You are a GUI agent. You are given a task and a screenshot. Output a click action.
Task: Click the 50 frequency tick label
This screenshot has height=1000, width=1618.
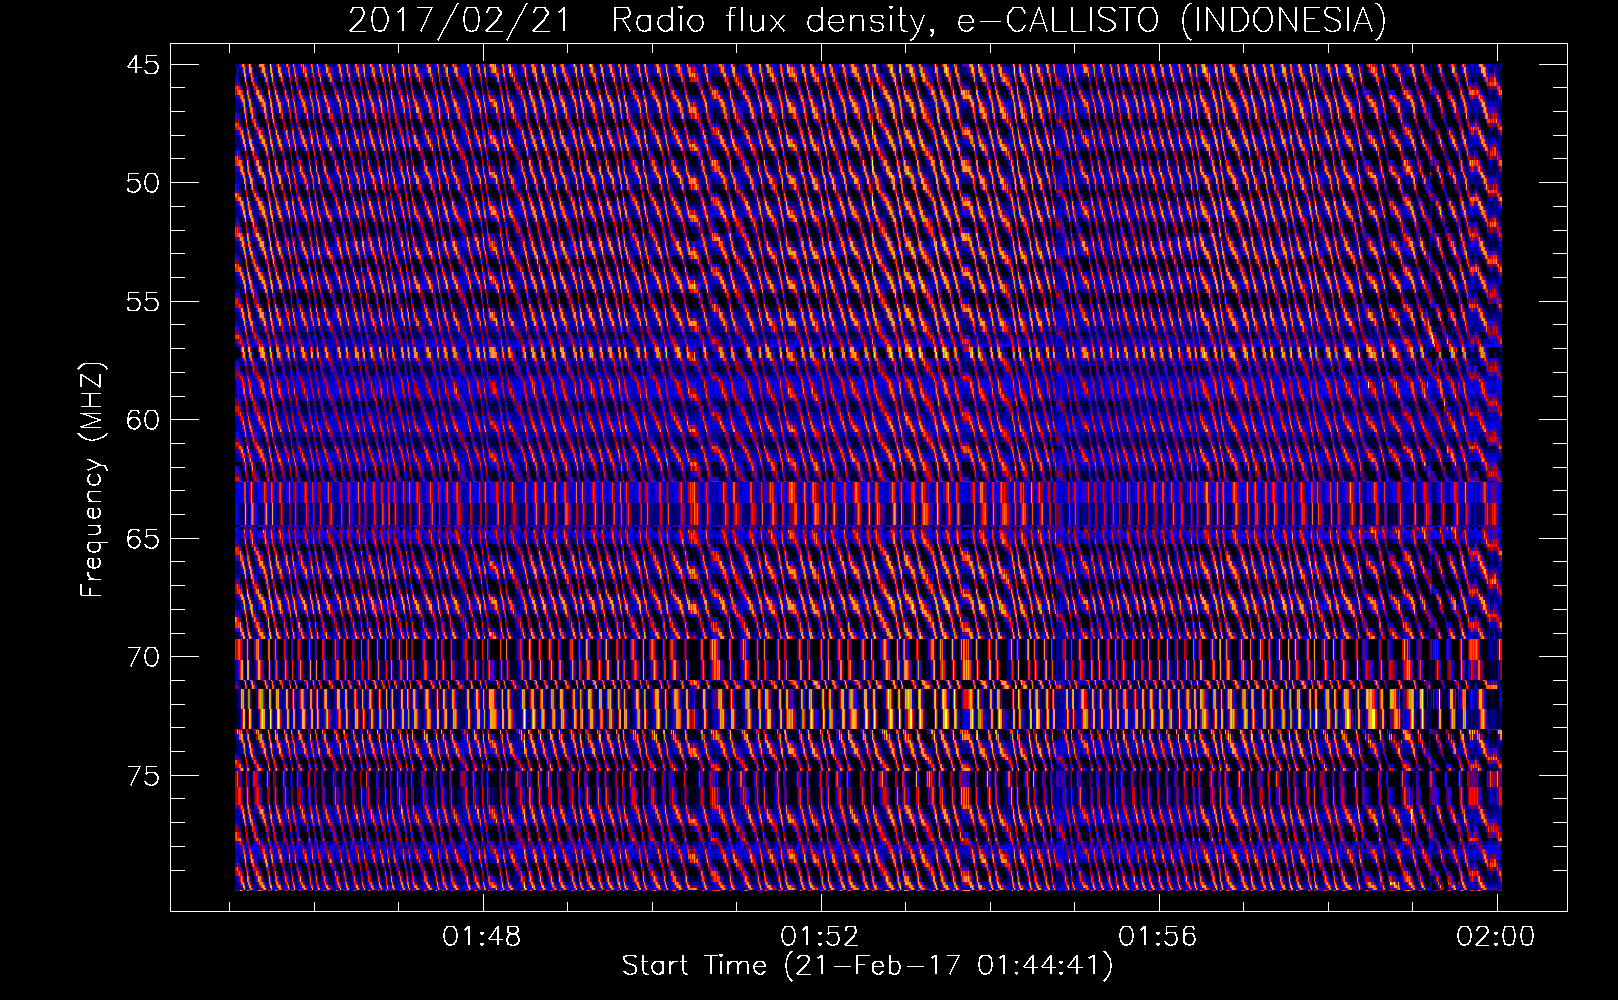point(143,183)
